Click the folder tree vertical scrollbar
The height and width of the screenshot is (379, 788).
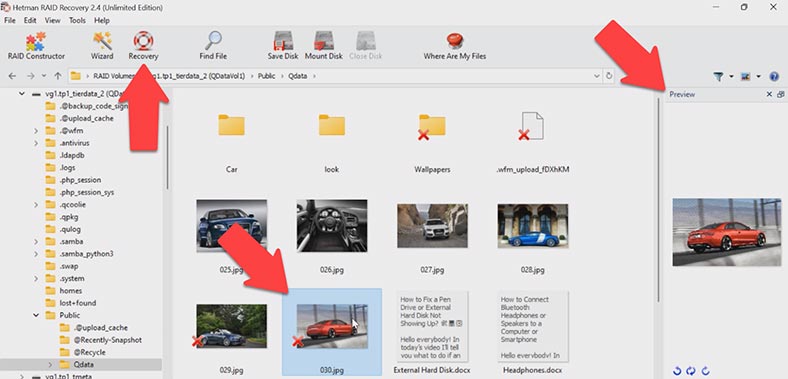(x=167, y=157)
